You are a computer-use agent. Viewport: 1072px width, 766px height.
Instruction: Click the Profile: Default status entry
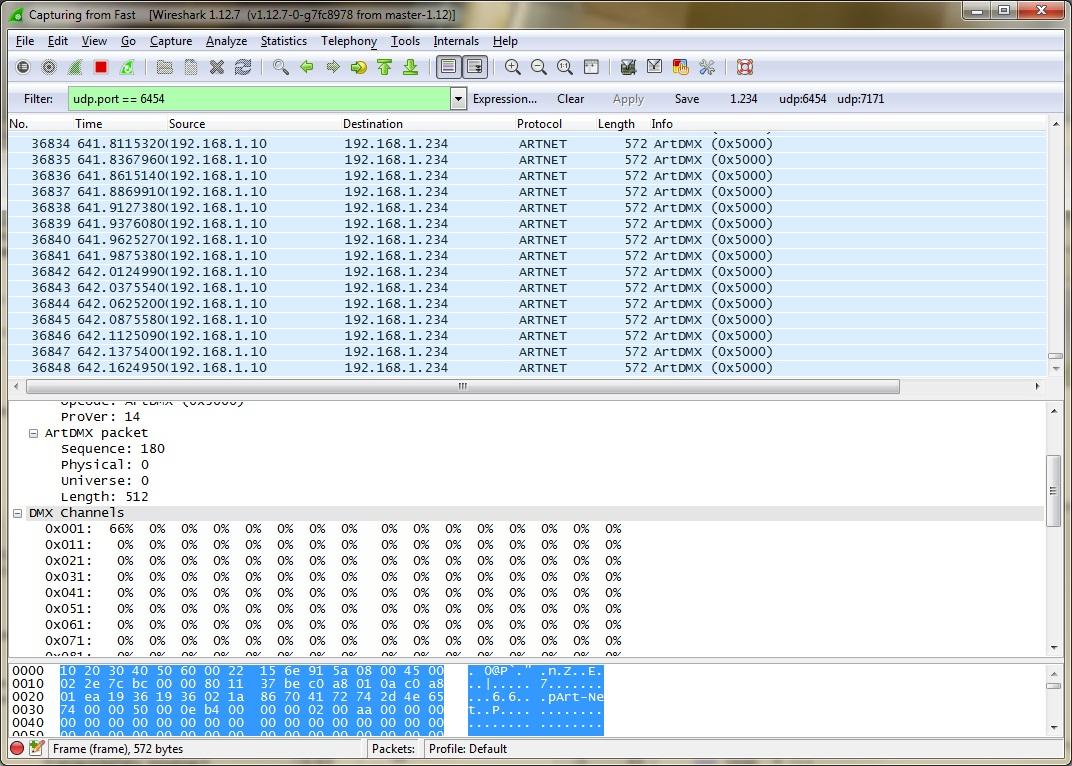[x=468, y=749]
